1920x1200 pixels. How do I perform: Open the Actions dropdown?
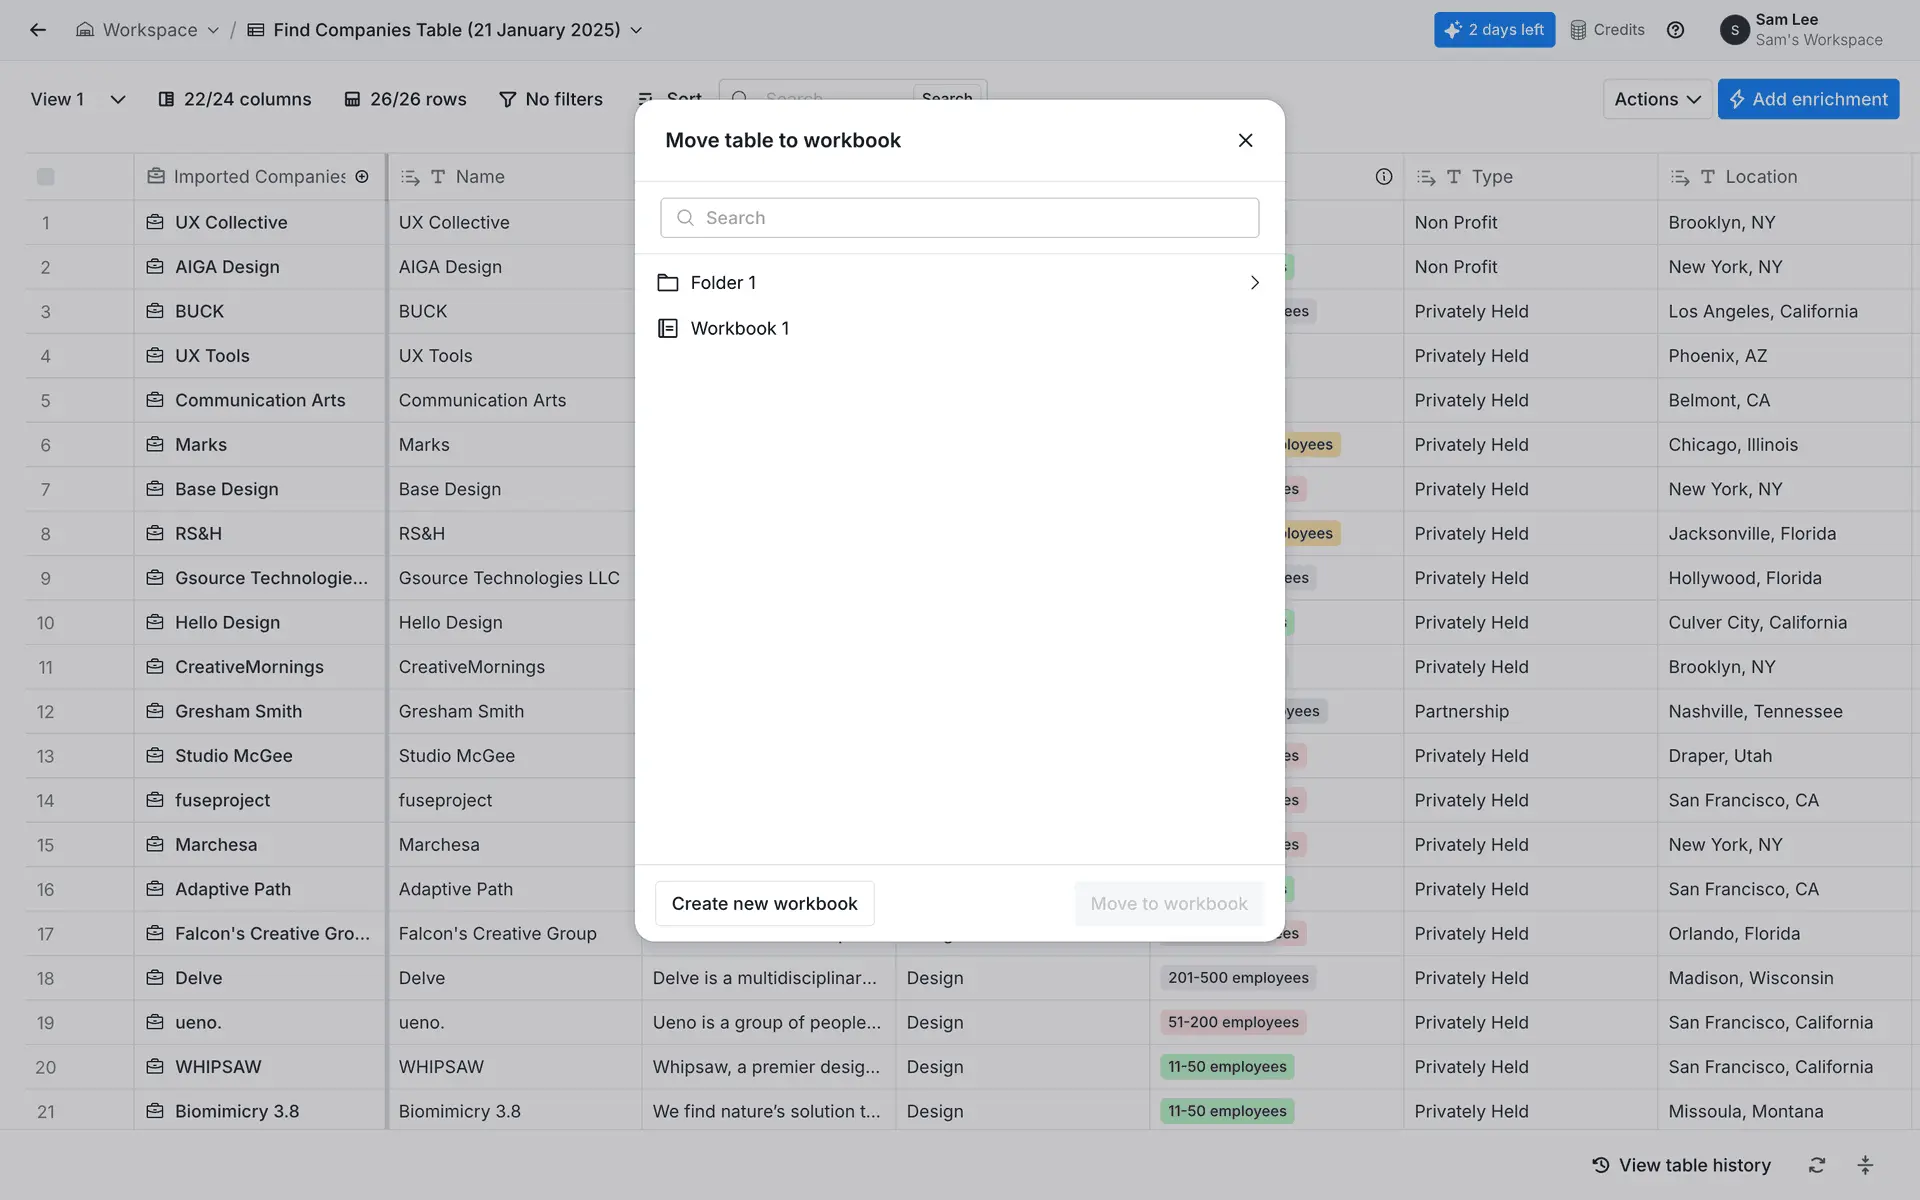pyautogui.click(x=1656, y=99)
